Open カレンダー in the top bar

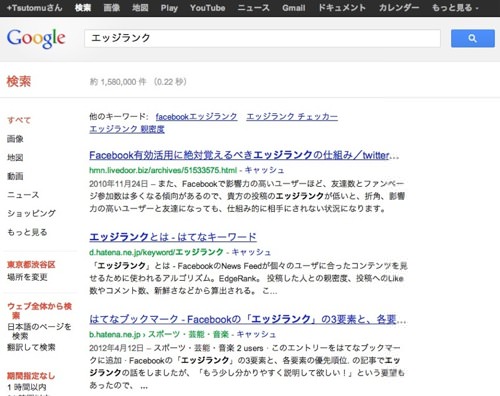[399, 8]
